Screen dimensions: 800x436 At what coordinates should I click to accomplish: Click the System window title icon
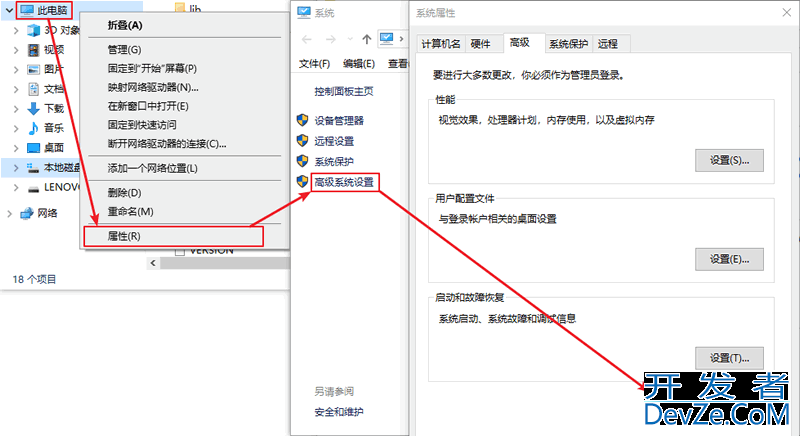[304, 12]
